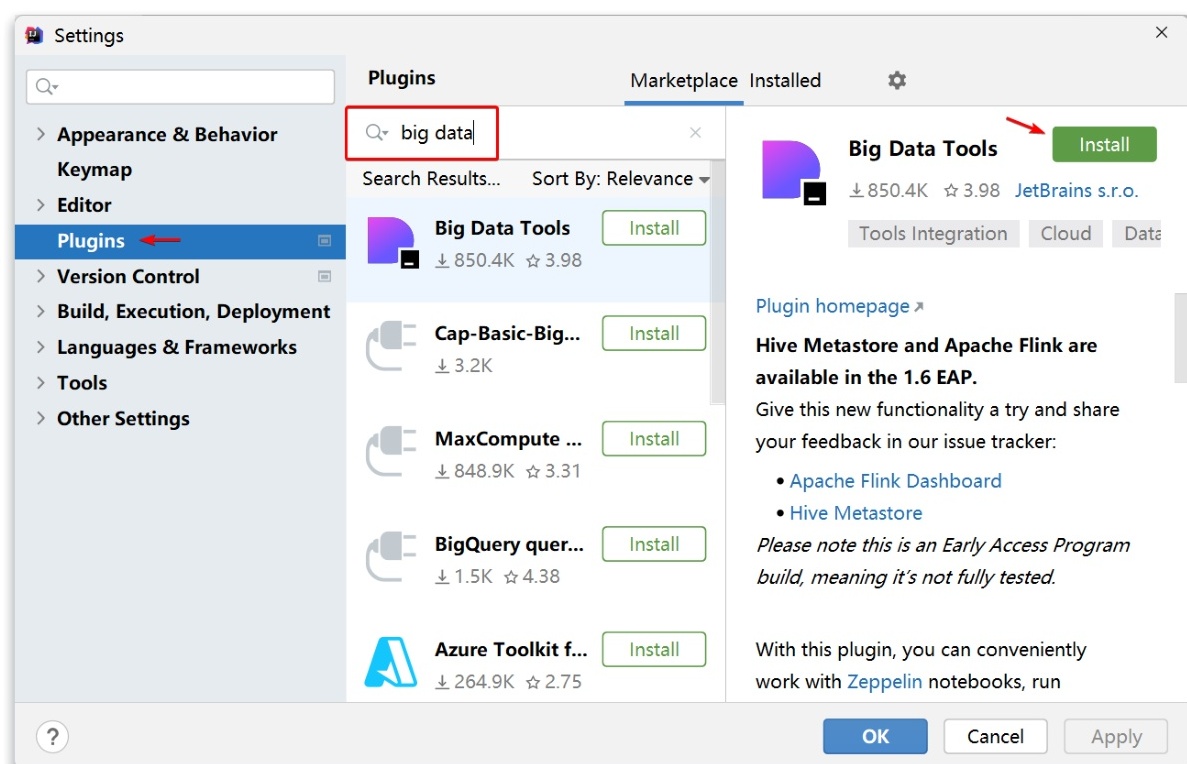Expand the Editor settings node
The height and width of the screenshot is (764, 1187).
tap(41, 205)
